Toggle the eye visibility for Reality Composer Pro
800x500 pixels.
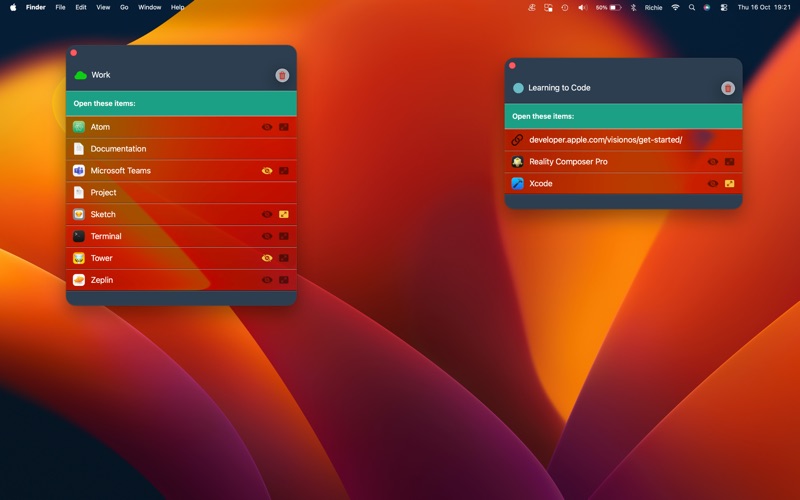click(x=713, y=162)
